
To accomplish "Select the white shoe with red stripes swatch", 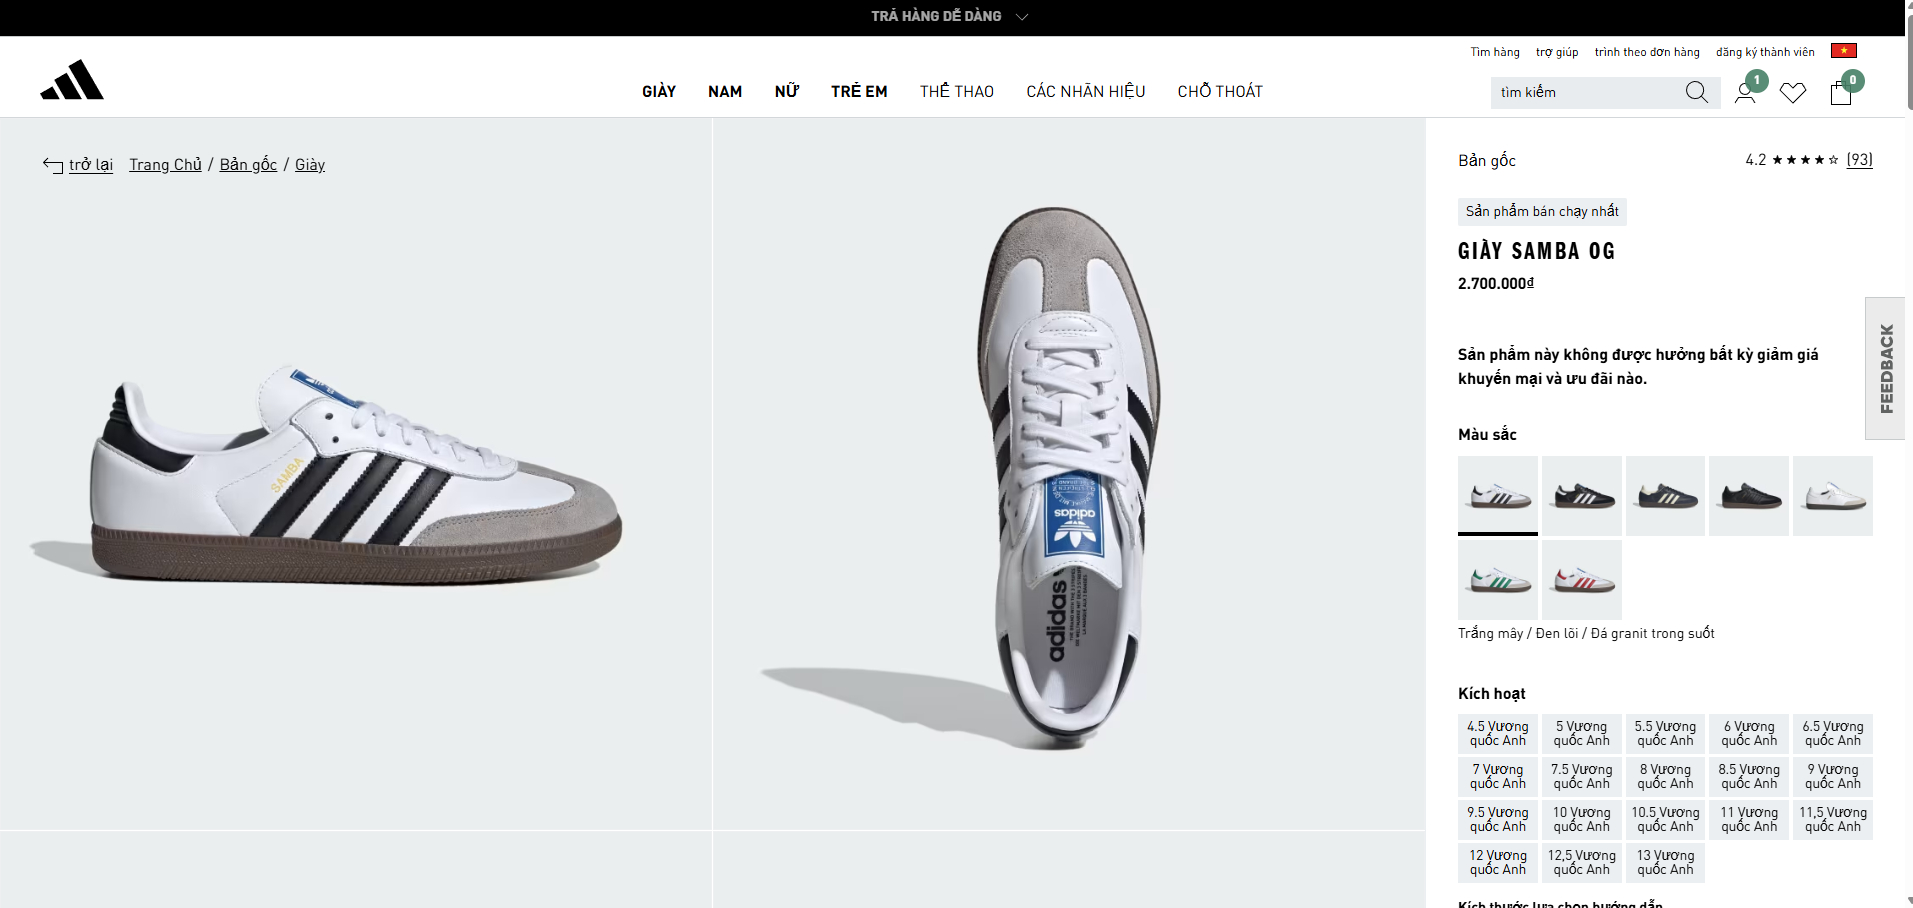I will [x=1582, y=580].
